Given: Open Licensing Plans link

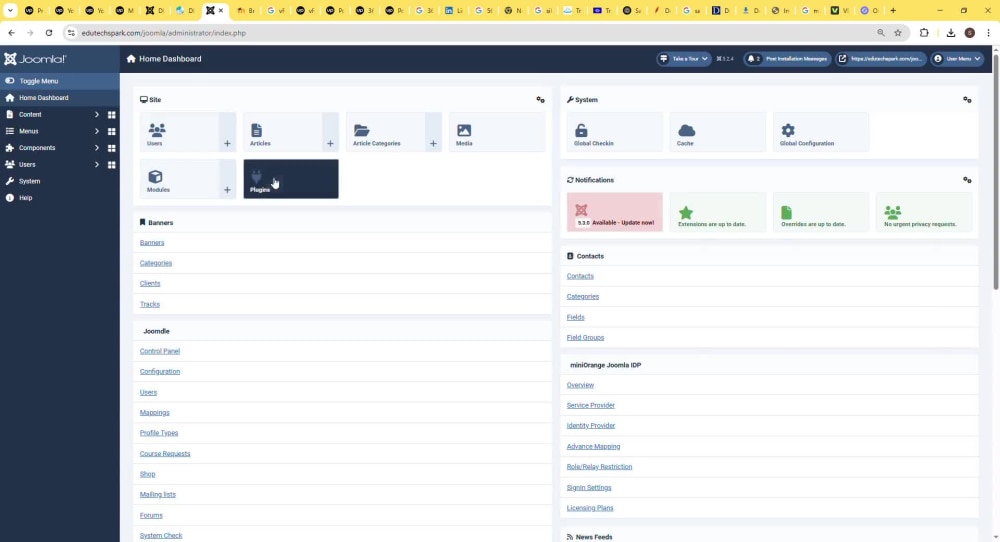Looking at the screenshot, I should coord(590,508).
